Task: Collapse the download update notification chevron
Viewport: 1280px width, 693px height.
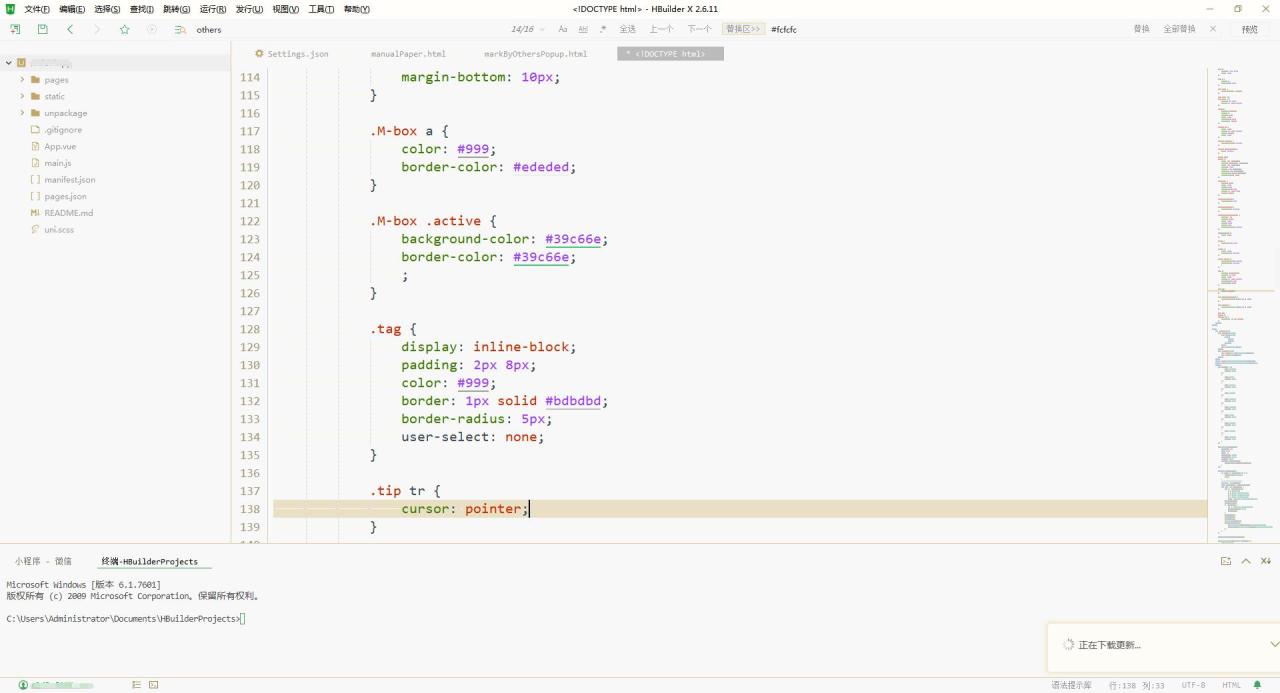Action: (x=1273, y=644)
